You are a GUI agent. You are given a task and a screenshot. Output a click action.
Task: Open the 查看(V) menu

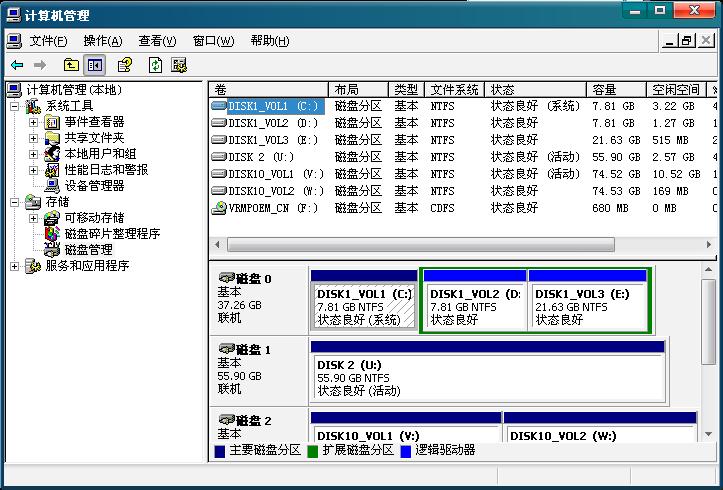point(157,41)
